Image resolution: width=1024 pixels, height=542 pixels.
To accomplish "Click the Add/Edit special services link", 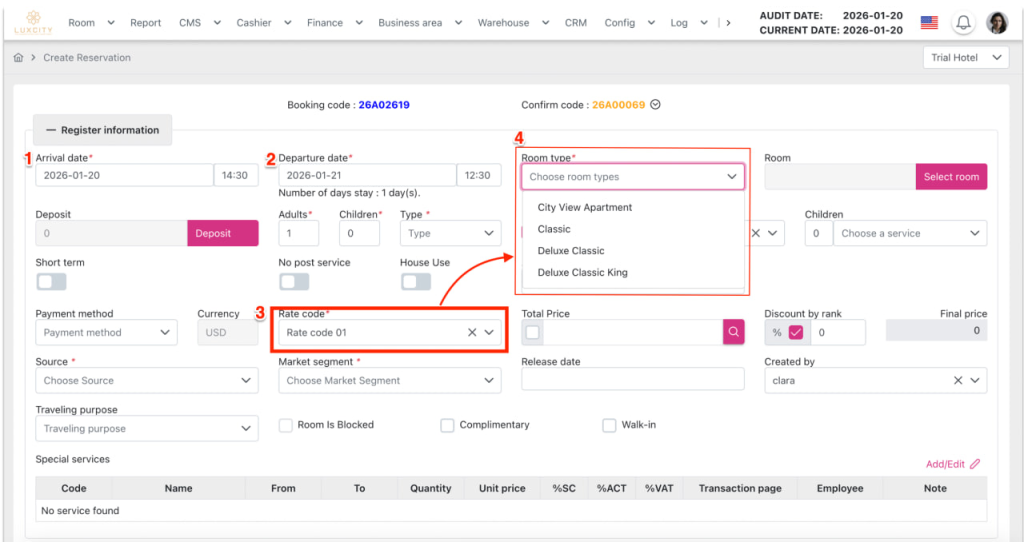I will point(953,464).
